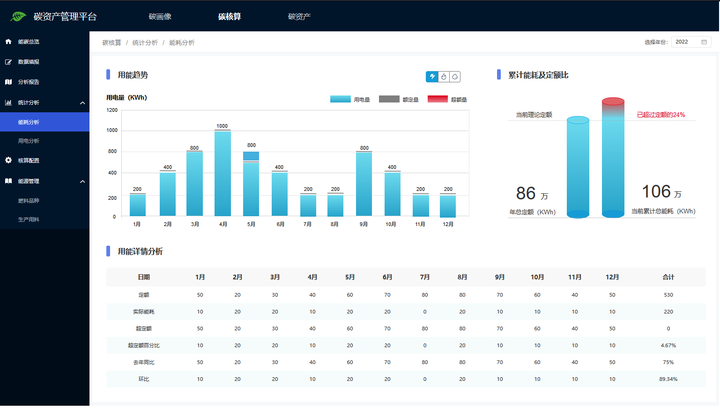
Task: Click the home icon in the sidebar
Action: coord(8,42)
